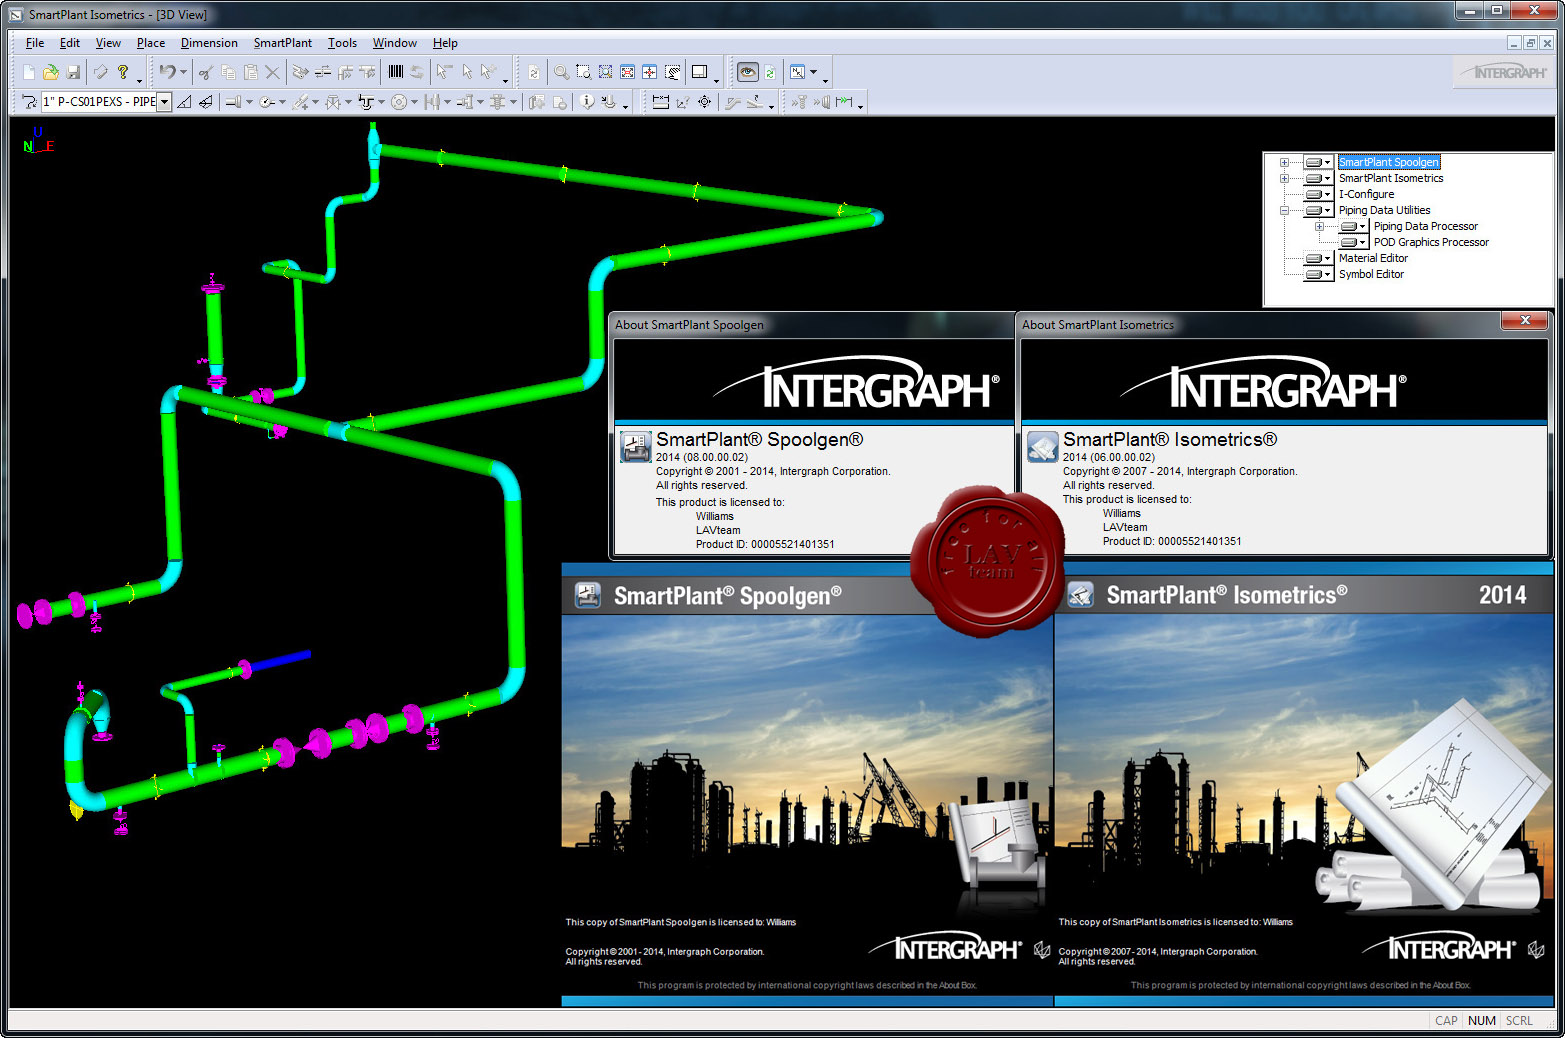Click the slope triangle icon after spec dropdown
The image size is (1565, 1038).
click(184, 101)
